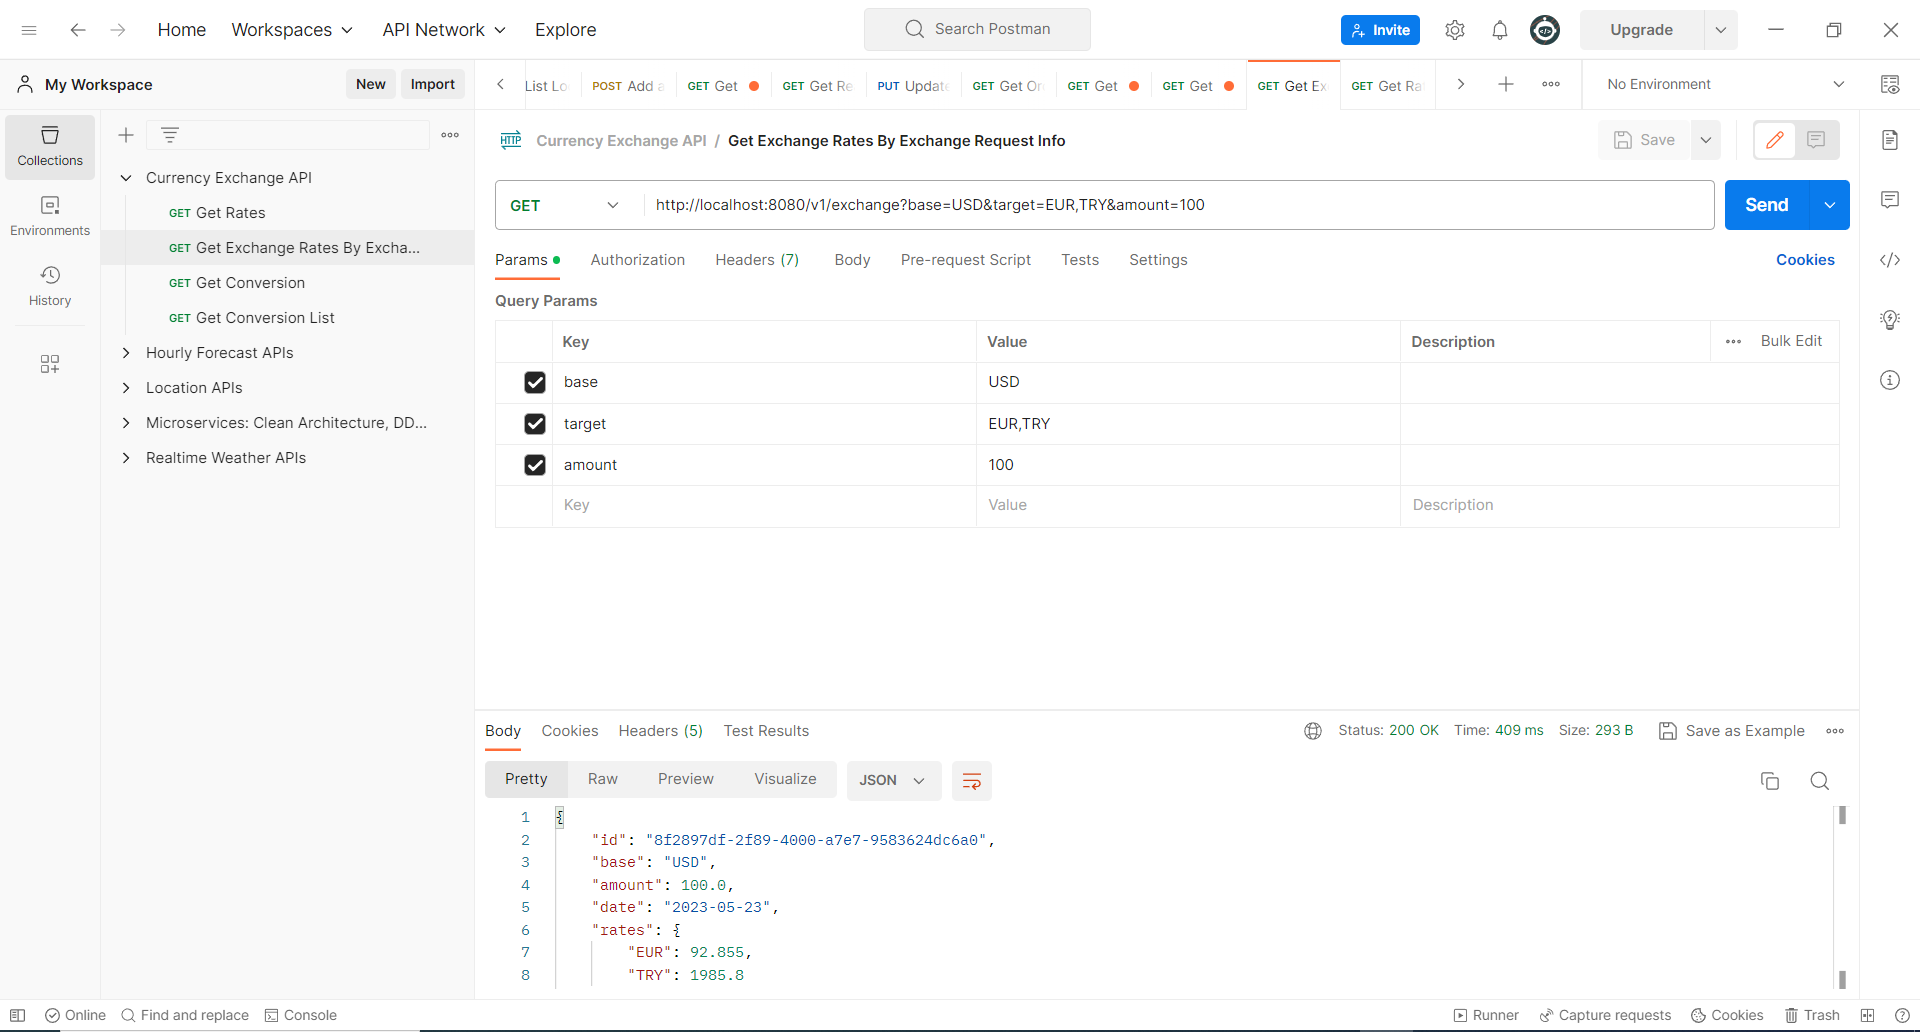Open the request Tests tab
Viewport: 1920px width, 1032px height.
click(x=1080, y=260)
